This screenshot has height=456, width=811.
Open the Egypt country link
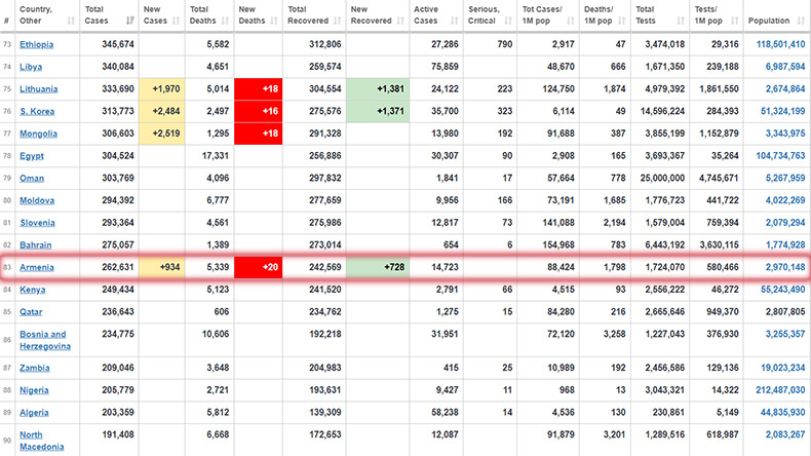point(32,156)
